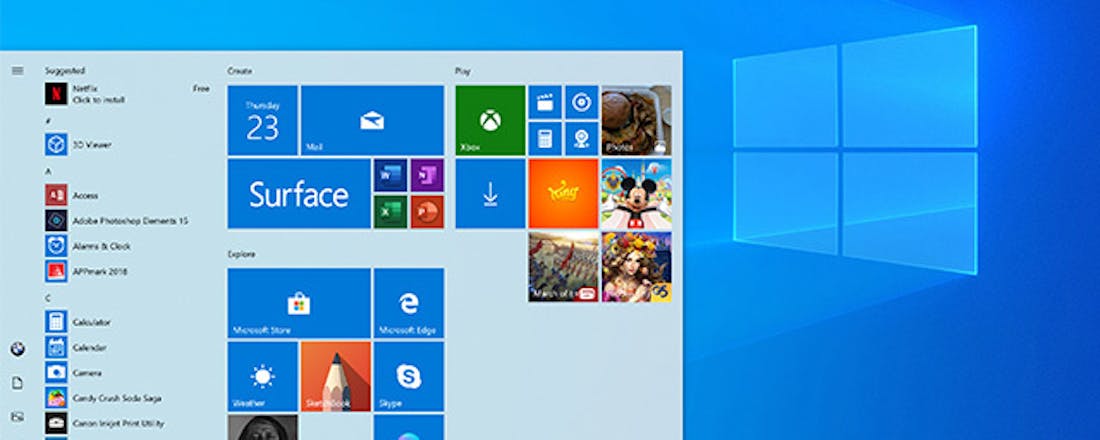Viewport: 1100px width, 440px height.
Task: Launch the Microsoft Edge tile
Action: tap(408, 302)
